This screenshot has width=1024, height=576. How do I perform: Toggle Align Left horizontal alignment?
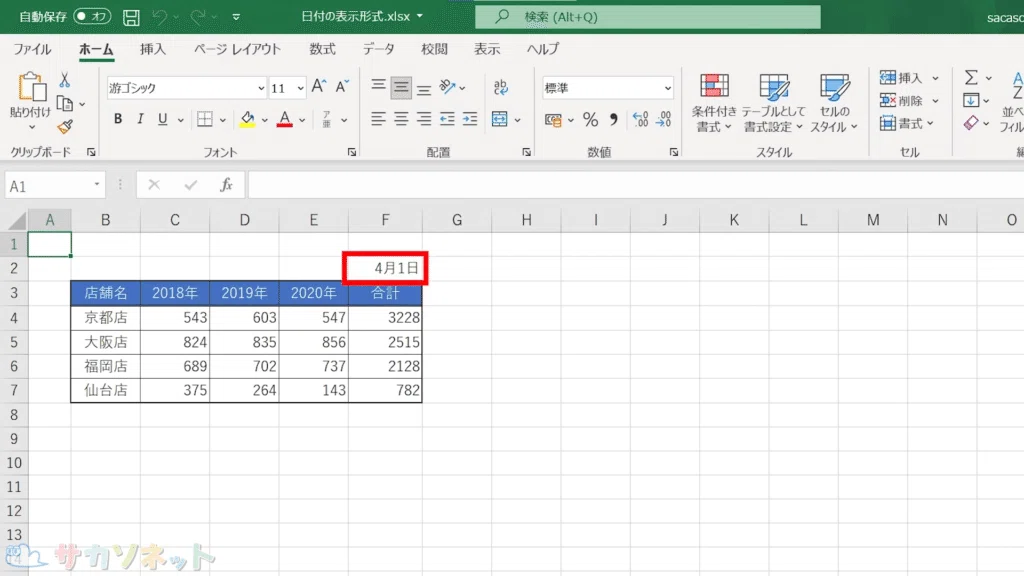click(378, 119)
